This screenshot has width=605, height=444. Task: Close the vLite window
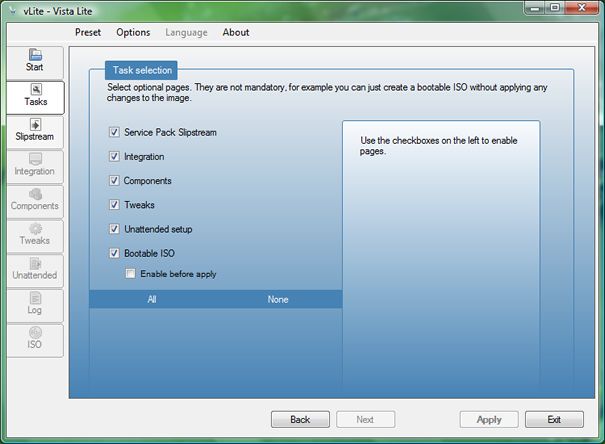[582, 8]
